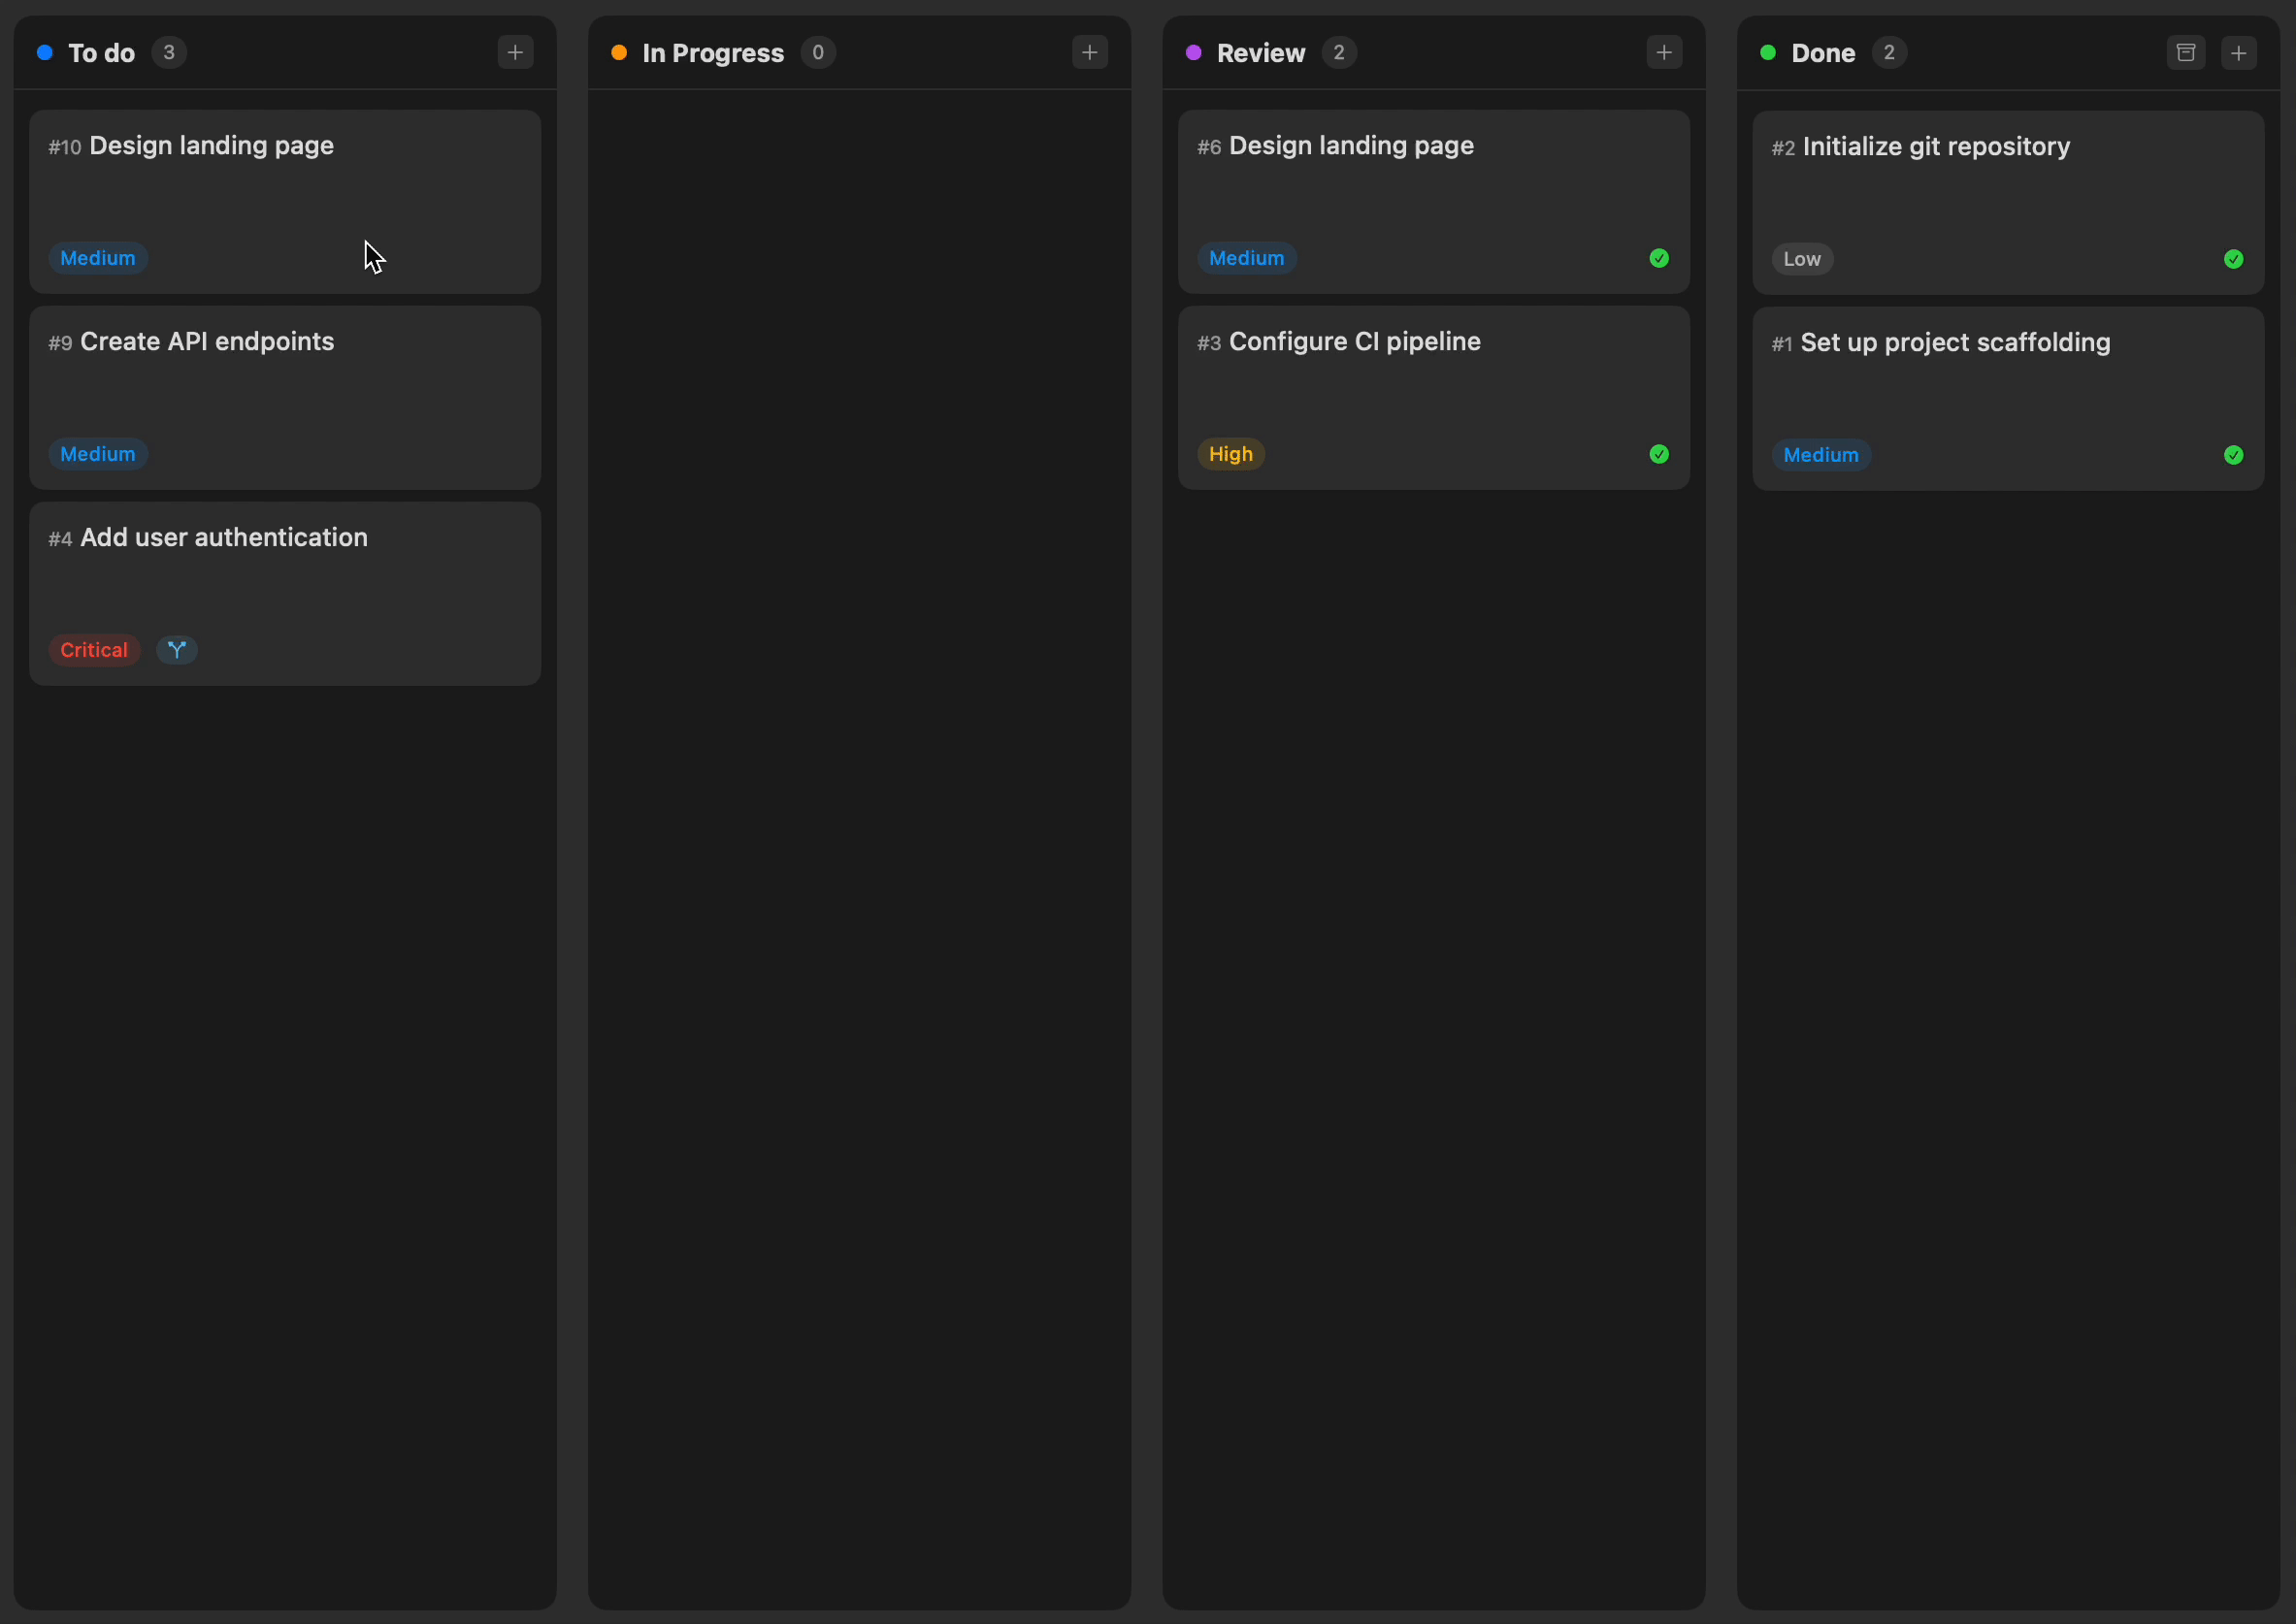Click the #9 card number
Image resolution: width=2296 pixels, height=1624 pixels.
click(x=60, y=343)
